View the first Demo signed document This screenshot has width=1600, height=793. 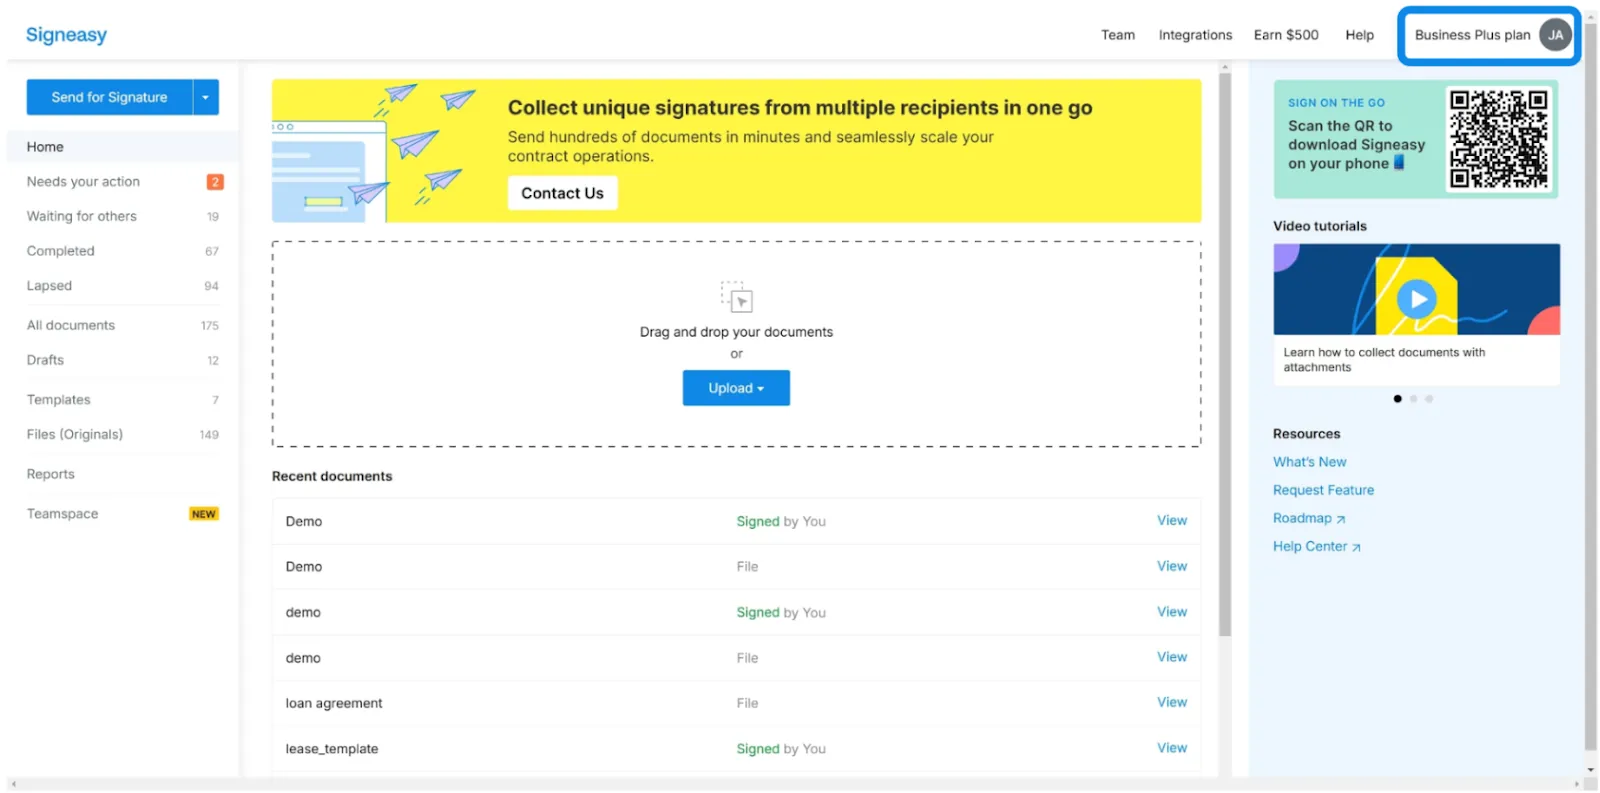click(1172, 521)
